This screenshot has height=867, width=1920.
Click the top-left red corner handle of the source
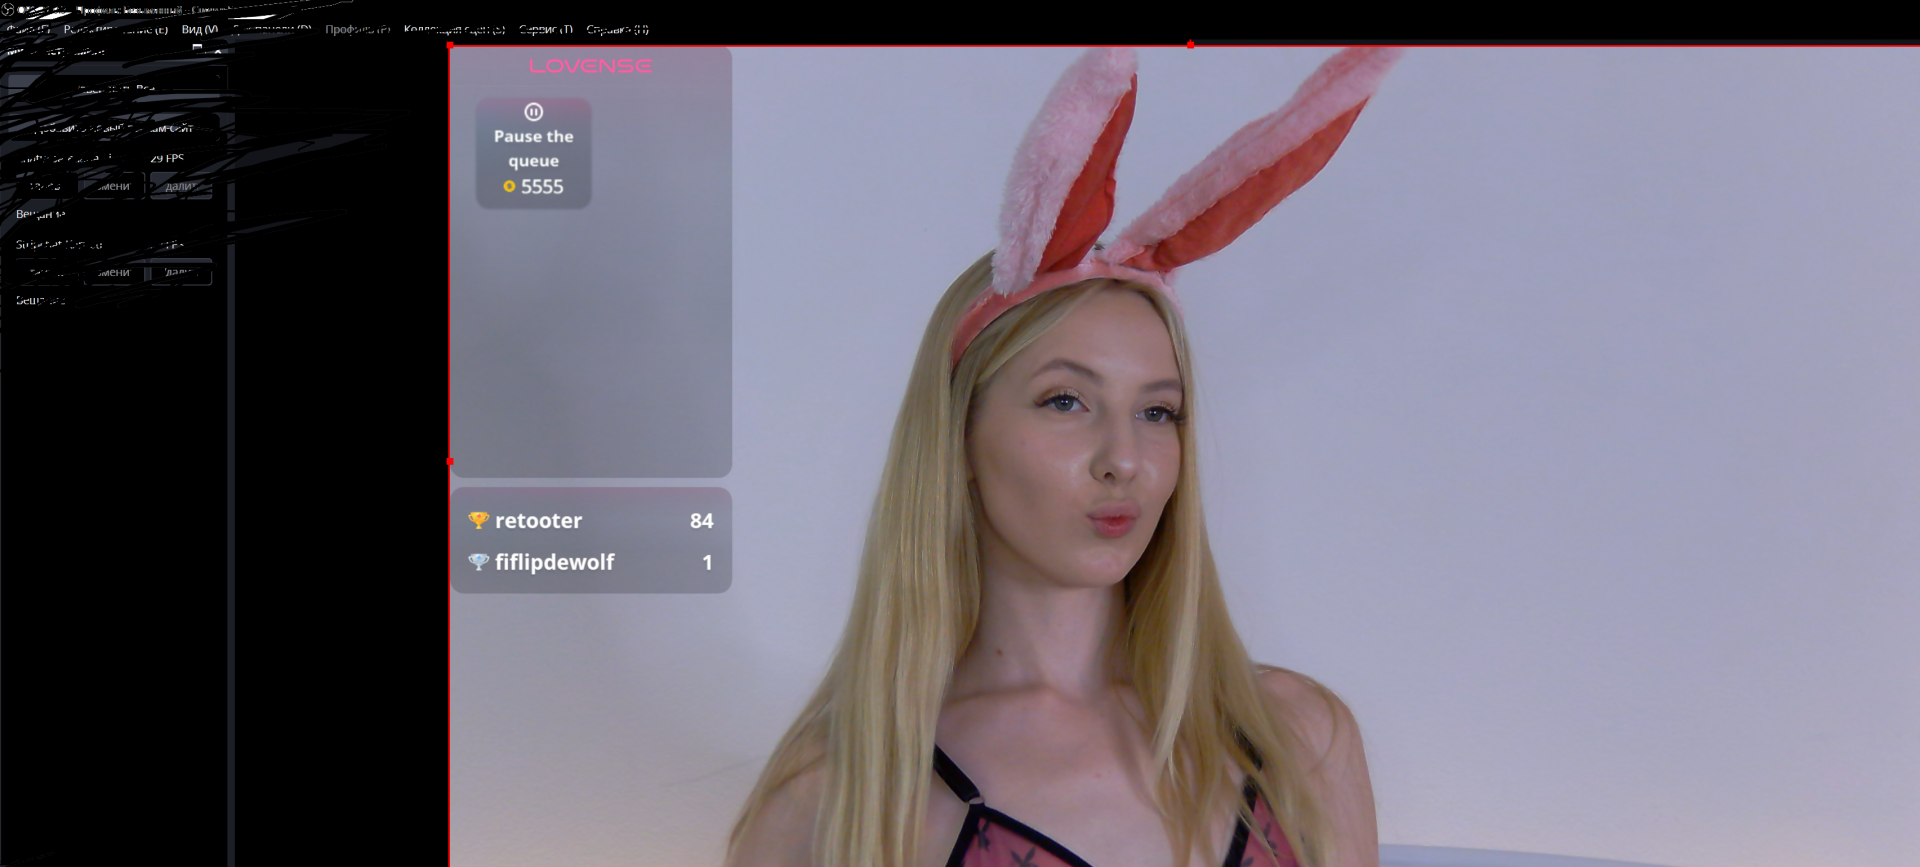click(x=450, y=46)
